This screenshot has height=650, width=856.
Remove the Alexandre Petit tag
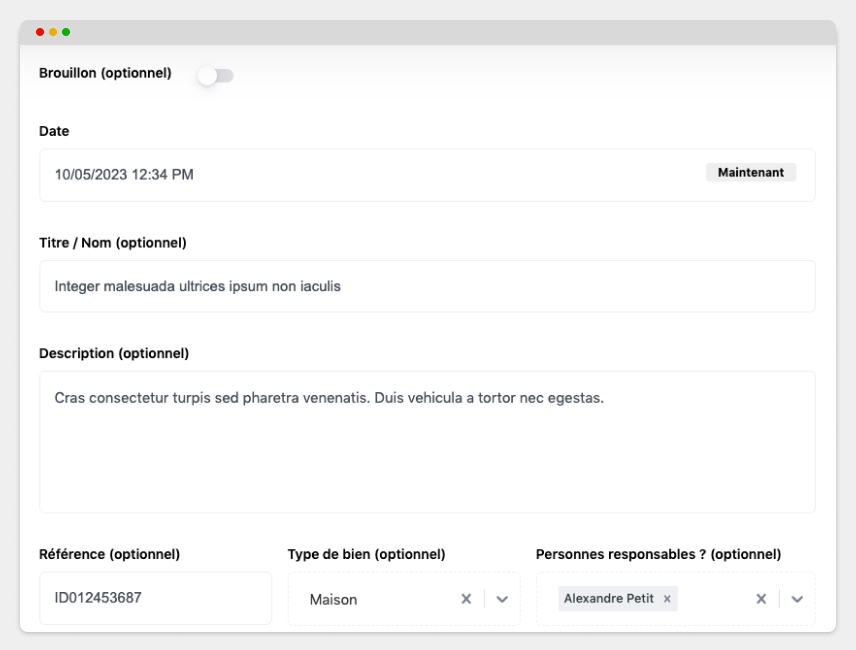(x=667, y=599)
